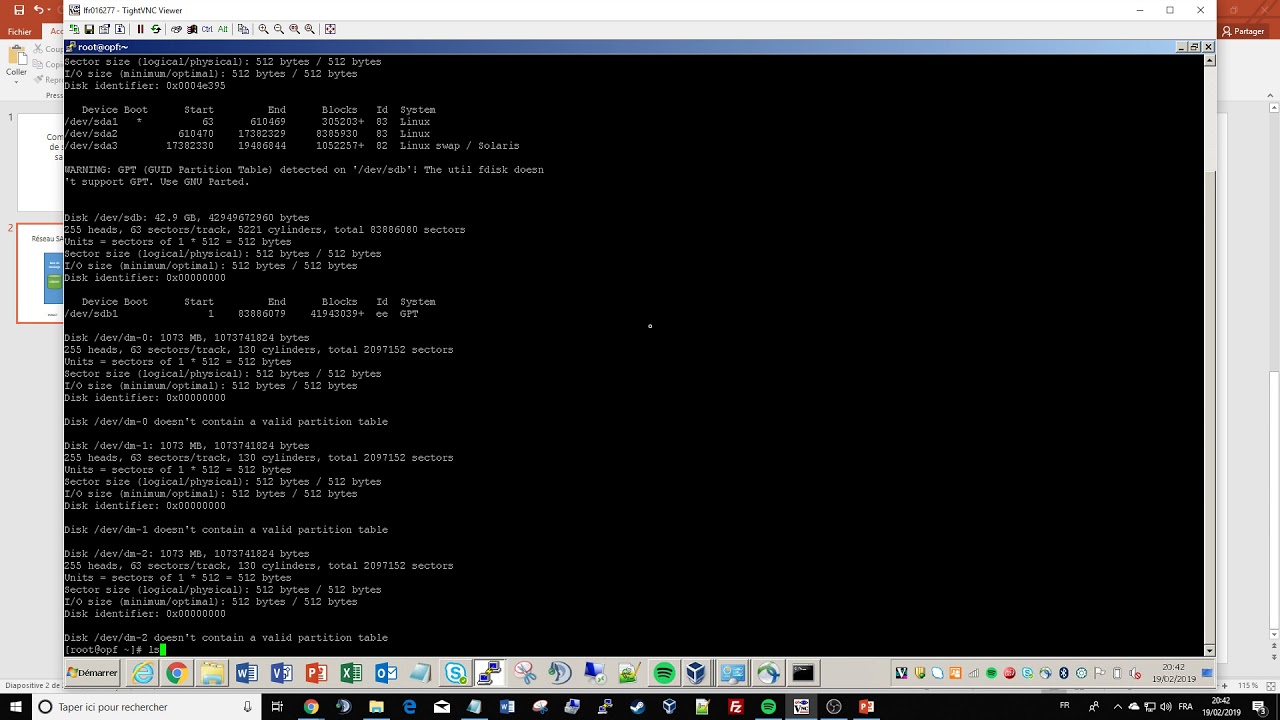Show the connection info toolbar icon
The width and height of the screenshot is (1280, 720).
[120, 29]
